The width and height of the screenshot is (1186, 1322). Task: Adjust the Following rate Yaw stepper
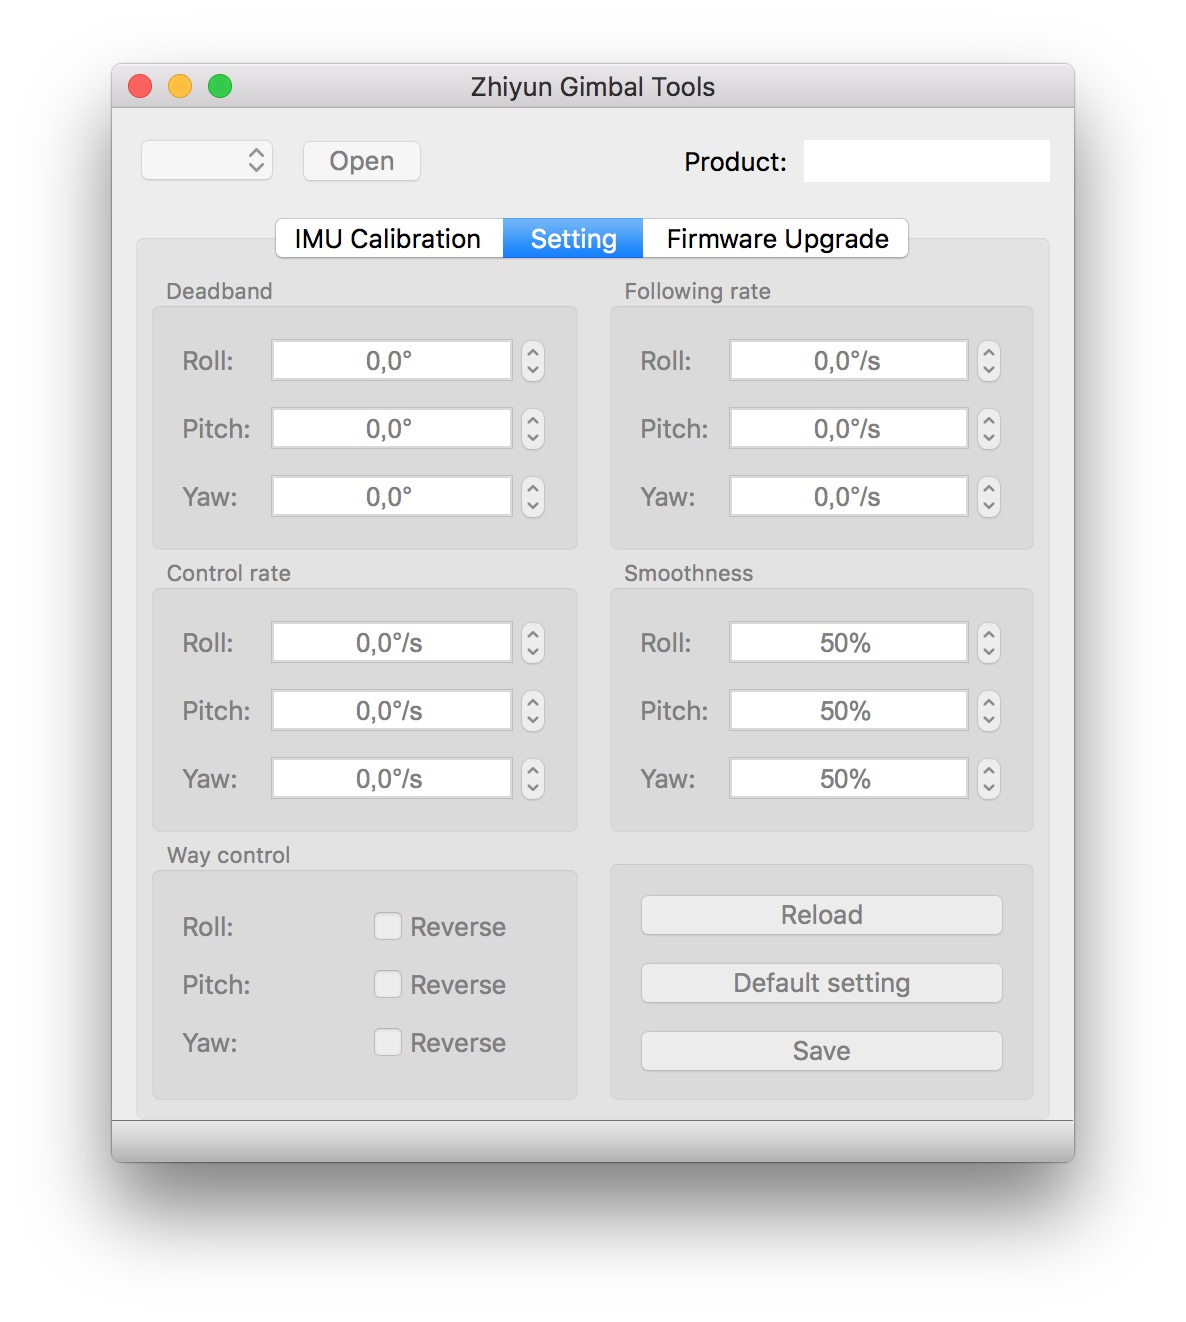coord(989,497)
